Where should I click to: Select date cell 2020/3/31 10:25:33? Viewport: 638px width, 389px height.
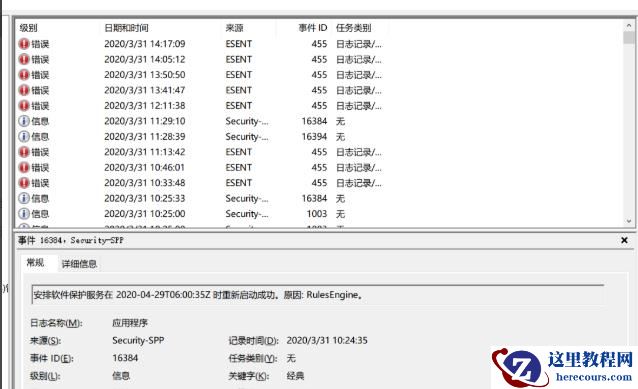[145, 199]
